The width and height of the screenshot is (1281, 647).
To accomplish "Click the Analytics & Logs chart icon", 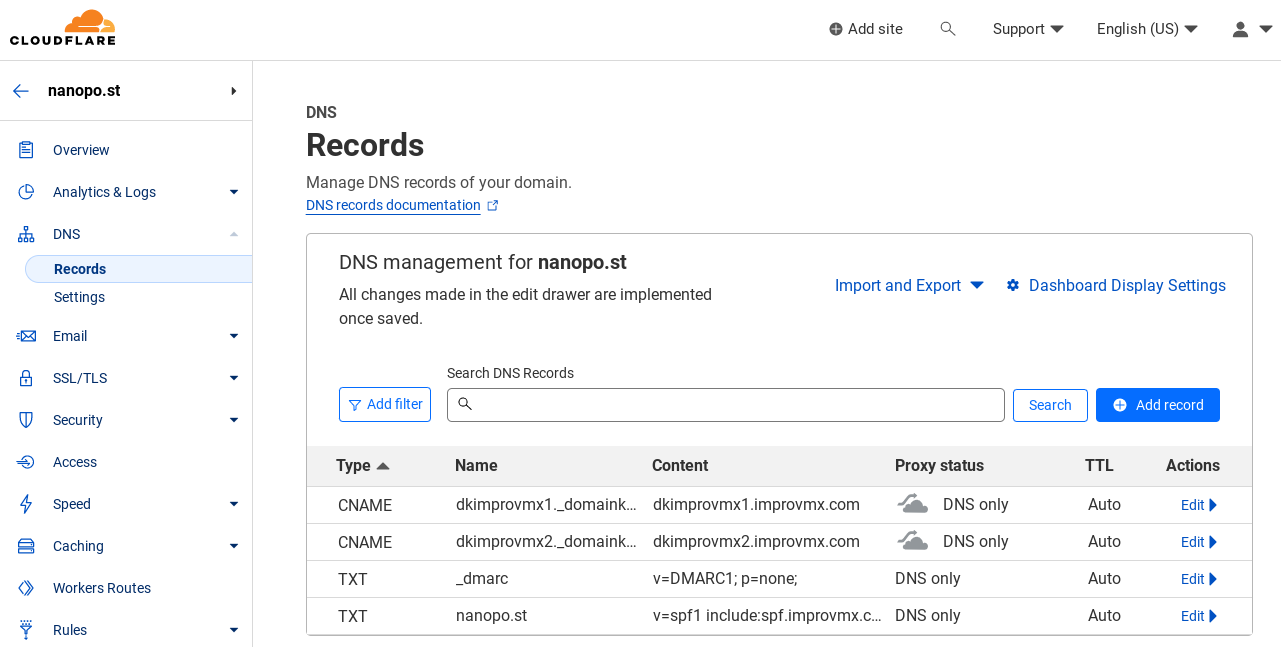I will pyautogui.click(x=27, y=192).
